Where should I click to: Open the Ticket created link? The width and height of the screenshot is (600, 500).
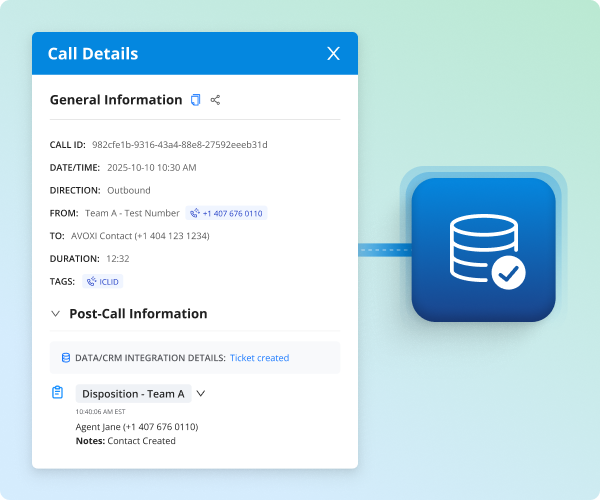[x=259, y=358]
